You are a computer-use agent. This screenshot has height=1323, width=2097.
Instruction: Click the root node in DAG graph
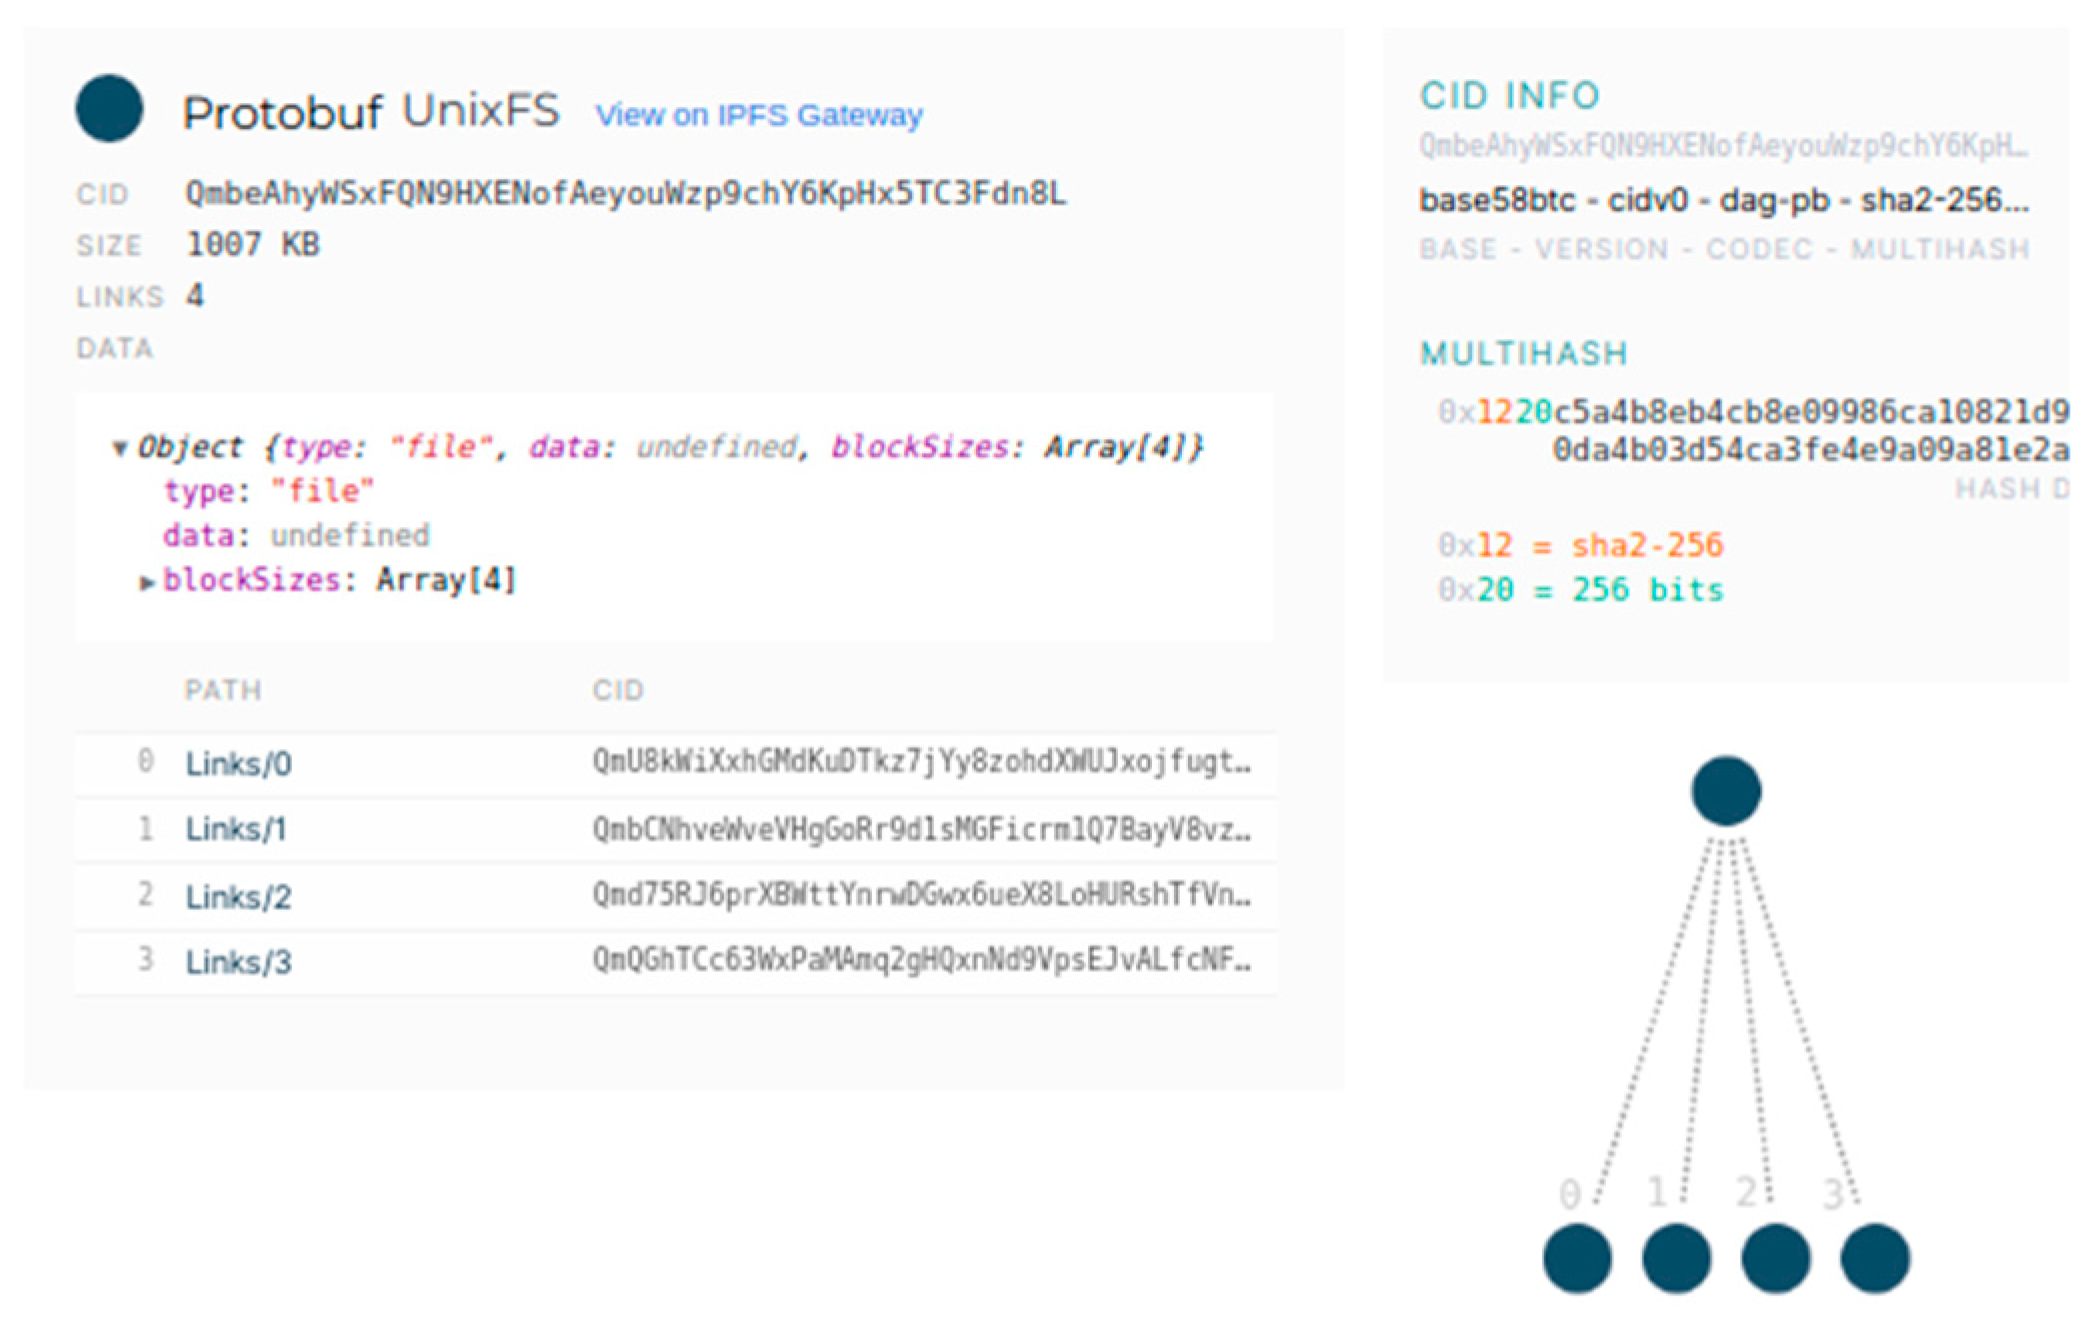[x=1725, y=791]
